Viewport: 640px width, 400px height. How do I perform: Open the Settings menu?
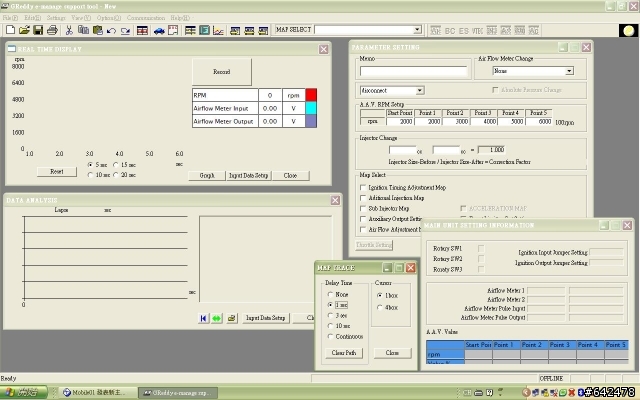(x=56, y=18)
